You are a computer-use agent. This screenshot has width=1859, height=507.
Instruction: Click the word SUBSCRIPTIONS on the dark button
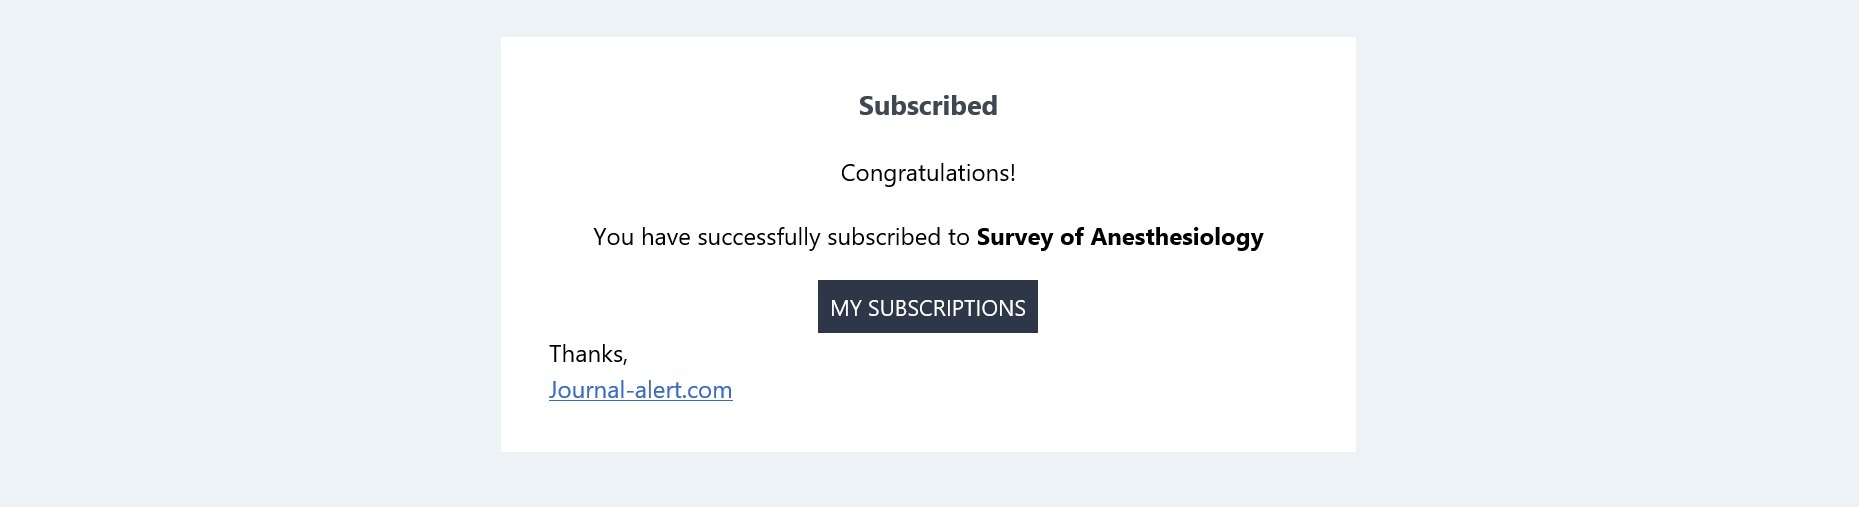click(x=946, y=308)
